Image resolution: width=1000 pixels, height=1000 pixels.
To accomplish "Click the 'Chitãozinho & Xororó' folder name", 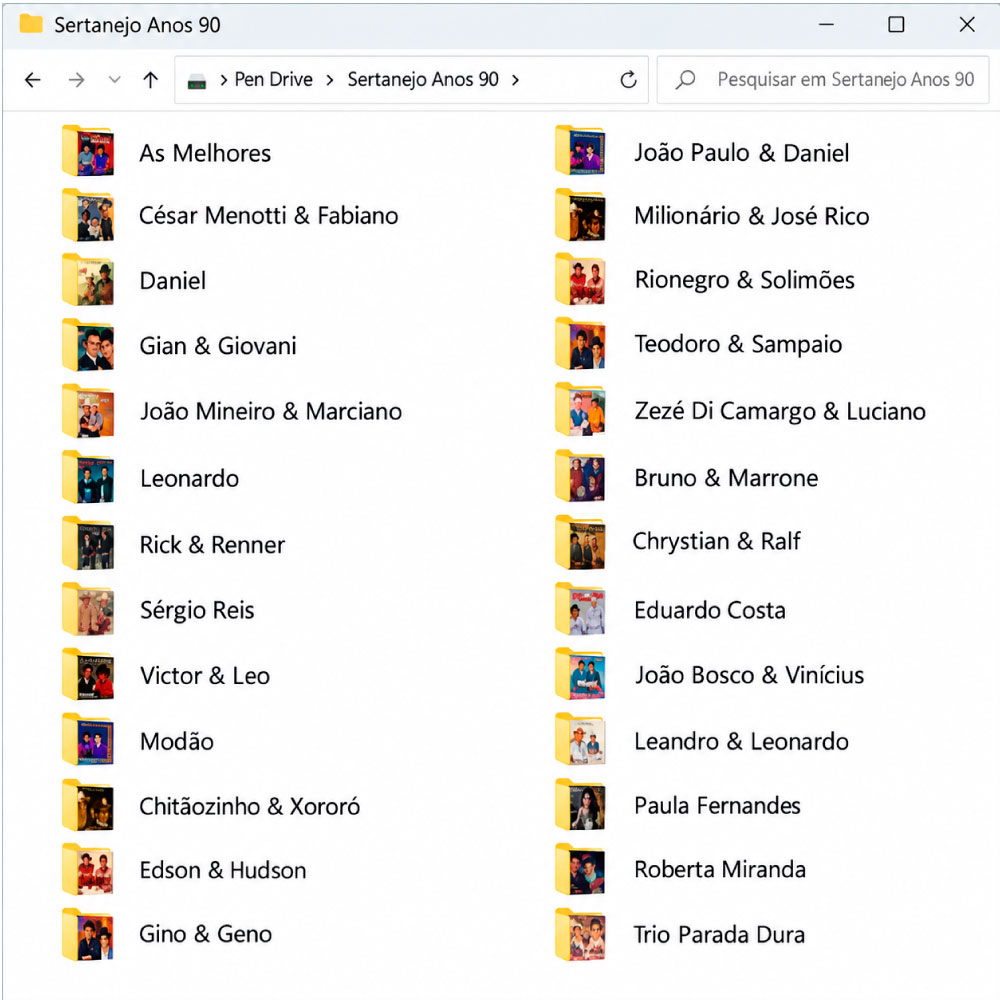I will click(250, 807).
